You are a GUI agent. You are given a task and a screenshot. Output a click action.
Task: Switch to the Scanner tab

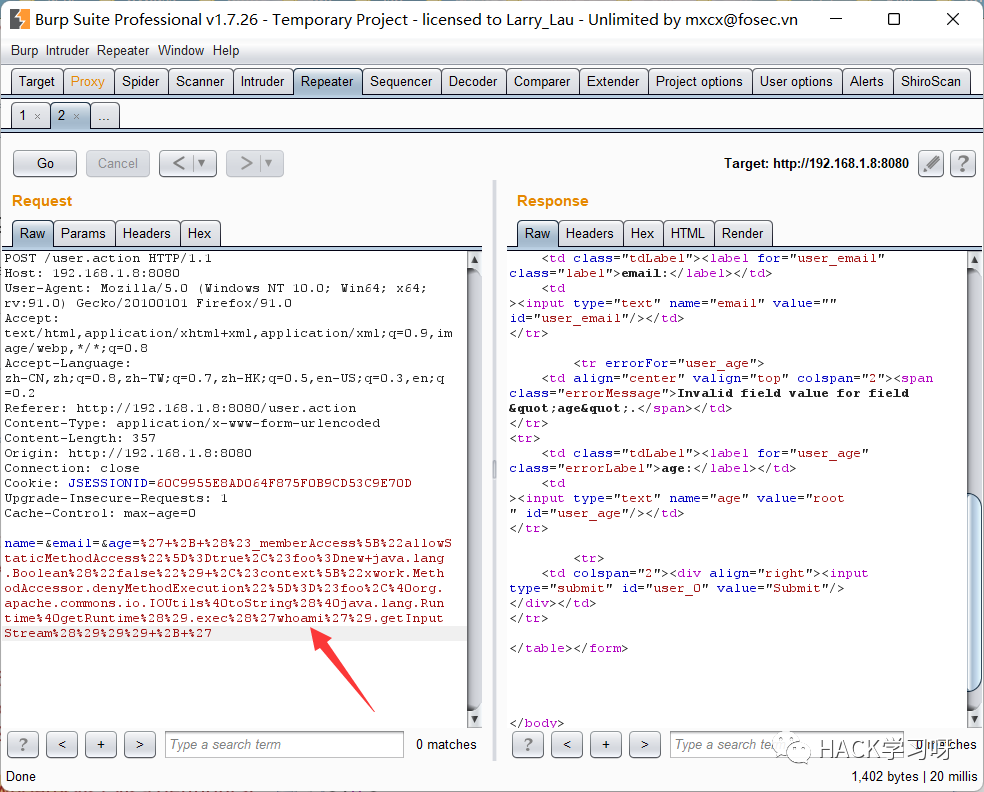(200, 82)
